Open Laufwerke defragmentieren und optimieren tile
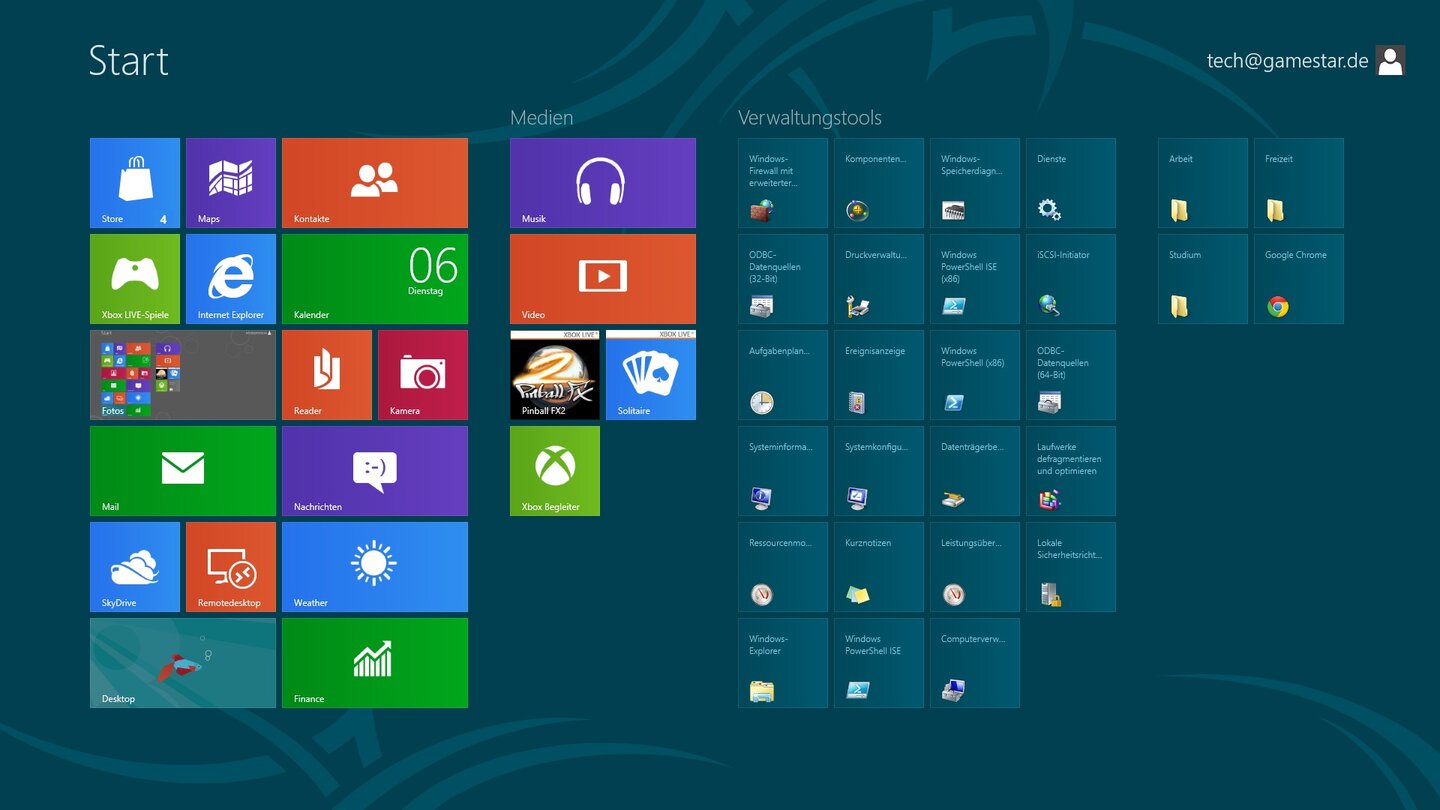Screen dimensions: 1440x810 click(x=1071, y=471)
